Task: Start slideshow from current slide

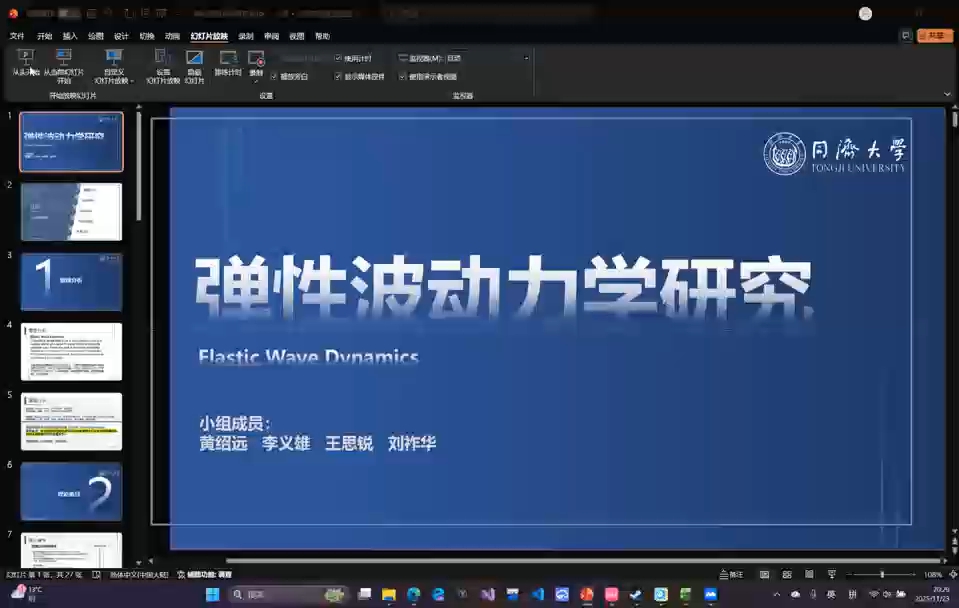Action: [64, 66]
